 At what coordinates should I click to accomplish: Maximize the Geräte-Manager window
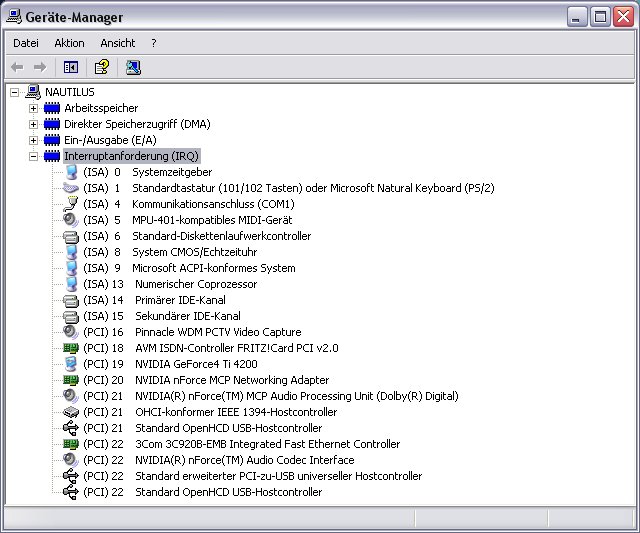click(600, 17)
